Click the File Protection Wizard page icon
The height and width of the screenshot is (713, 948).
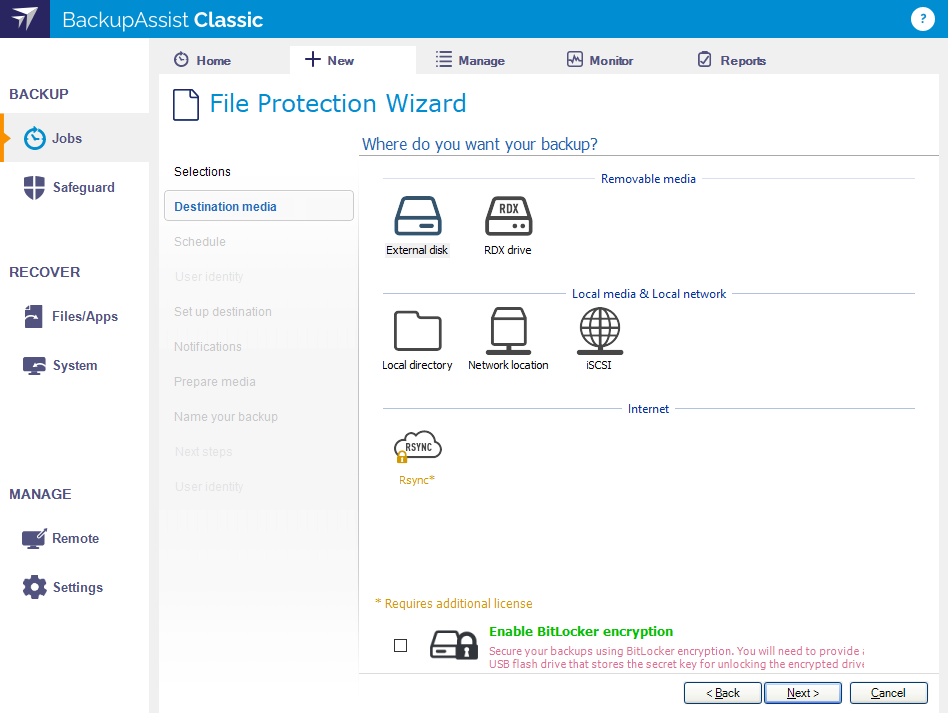pos(186,105)
